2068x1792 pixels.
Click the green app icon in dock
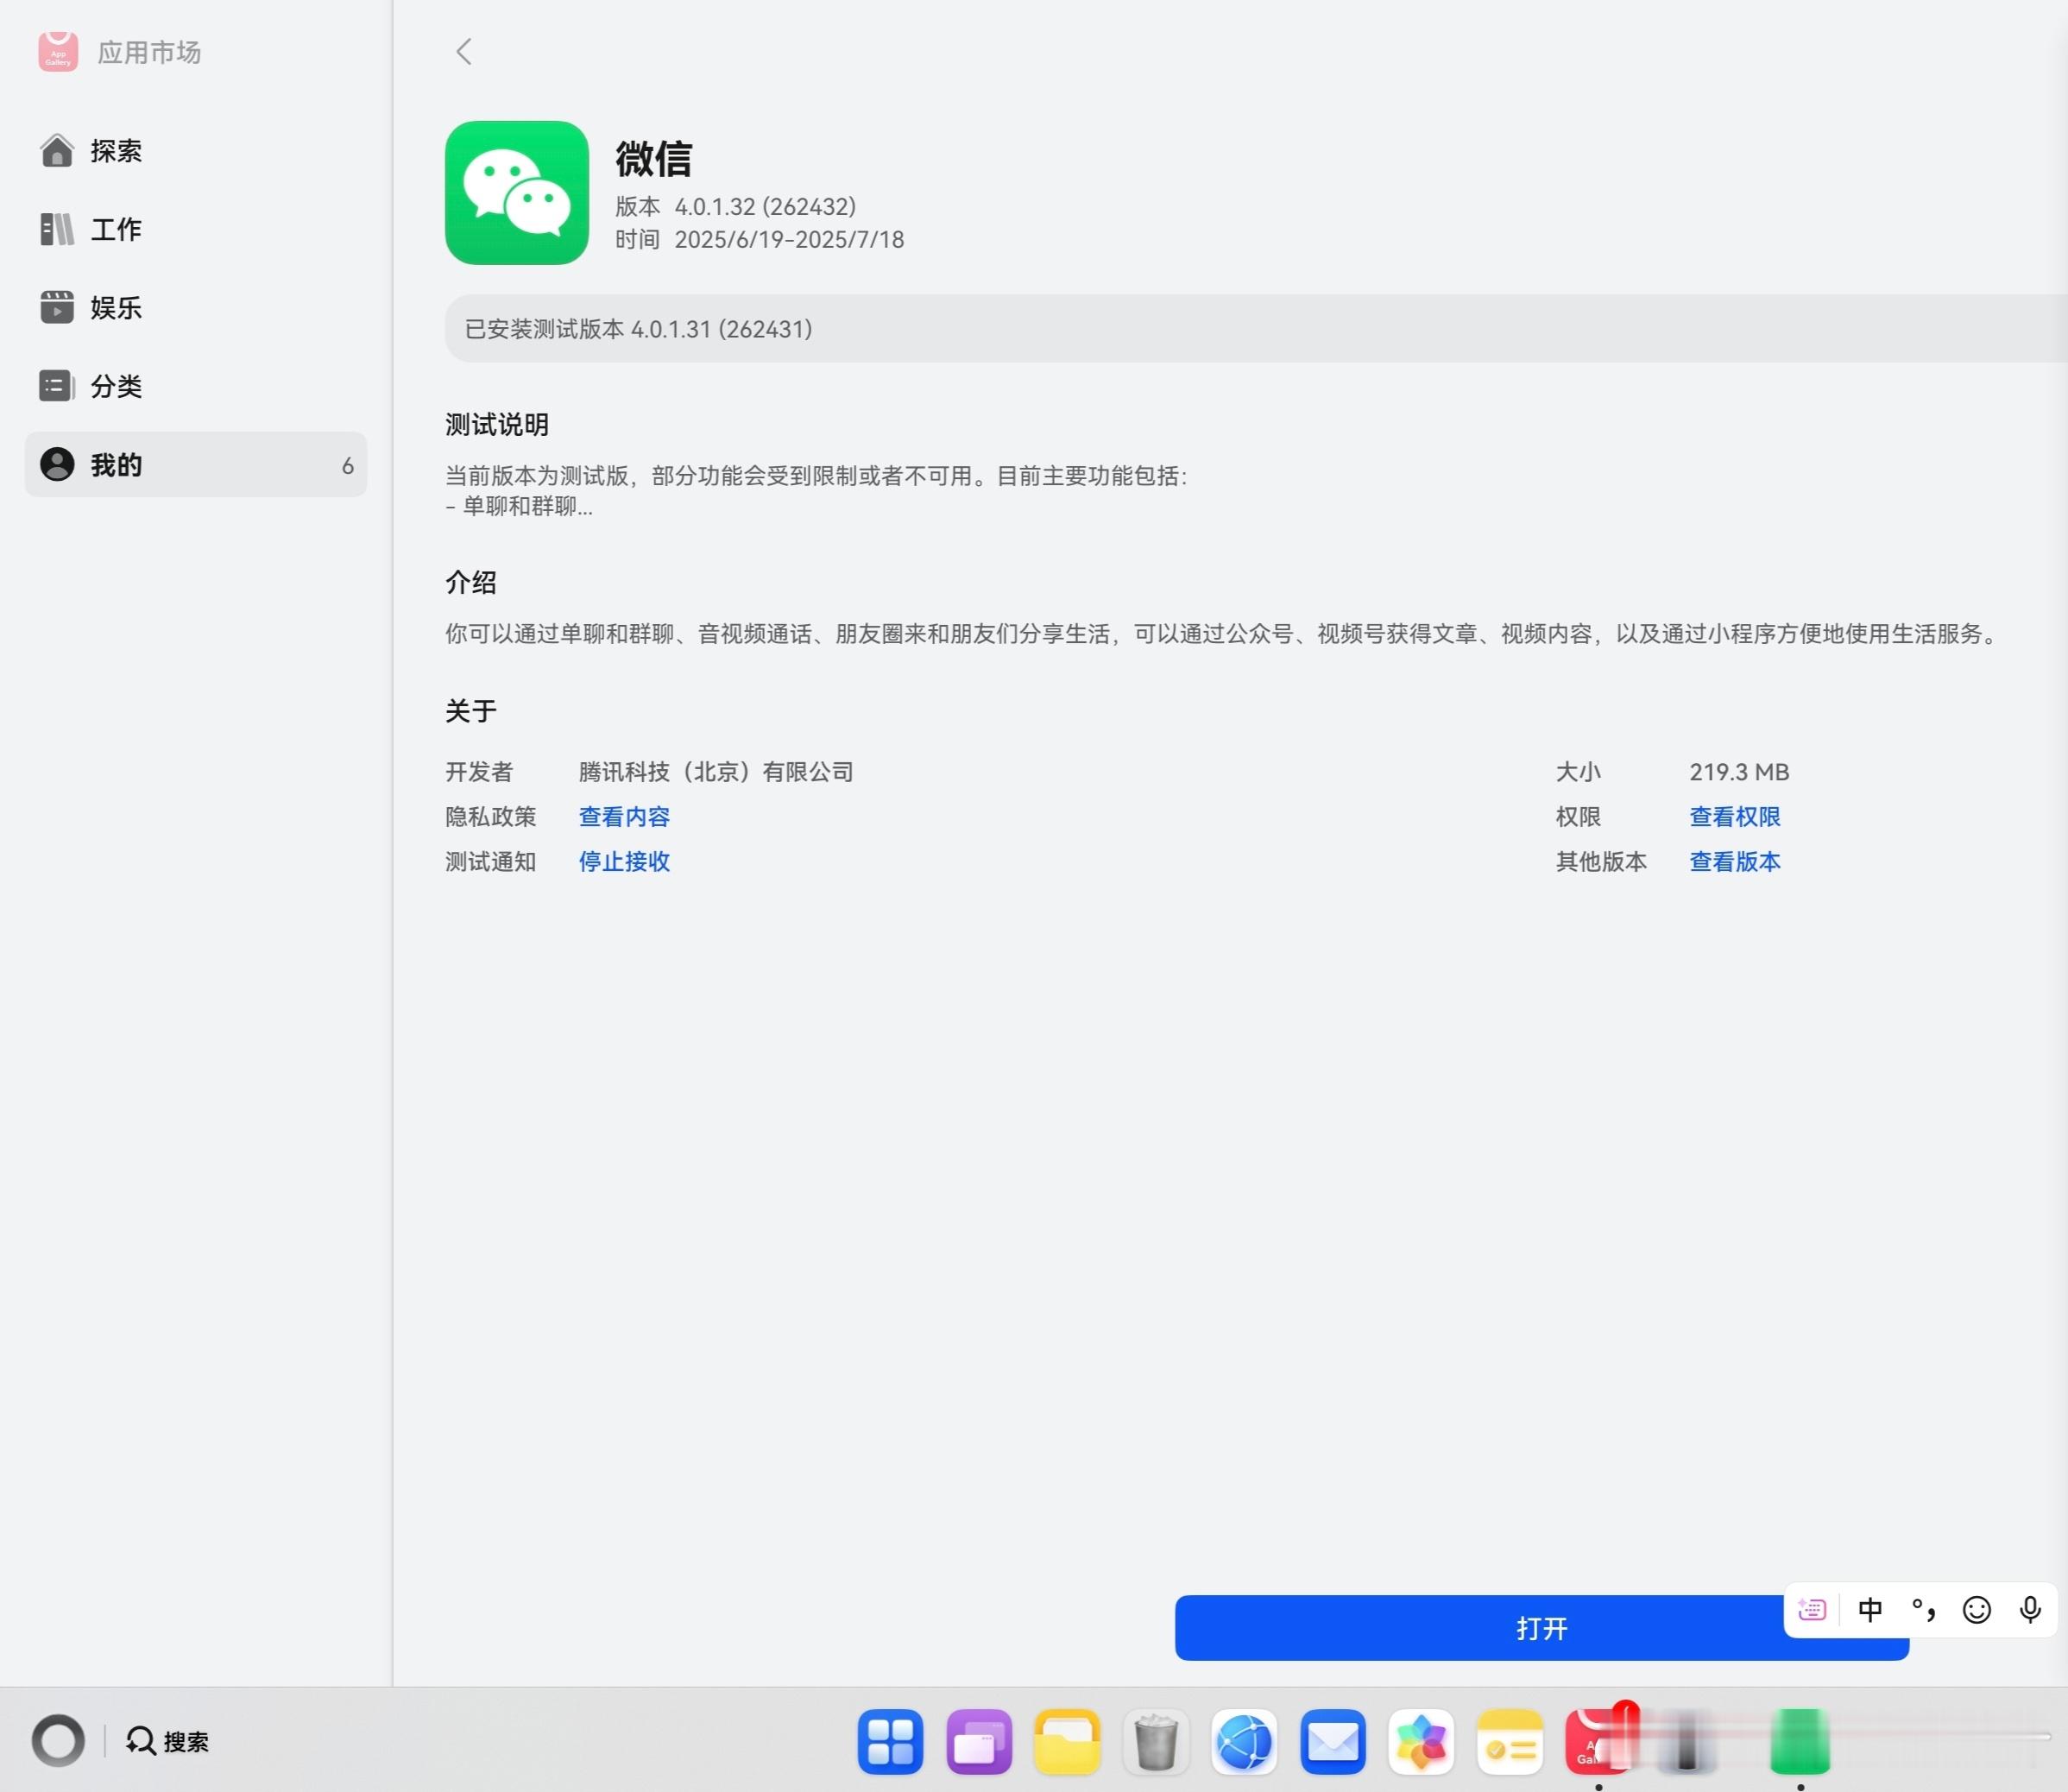click(x=1800, y=1742)
